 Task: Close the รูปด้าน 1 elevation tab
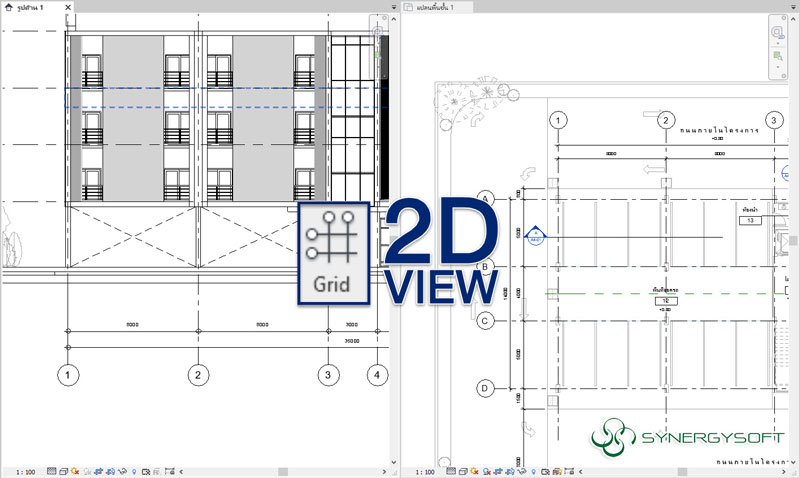coord(68,7)
